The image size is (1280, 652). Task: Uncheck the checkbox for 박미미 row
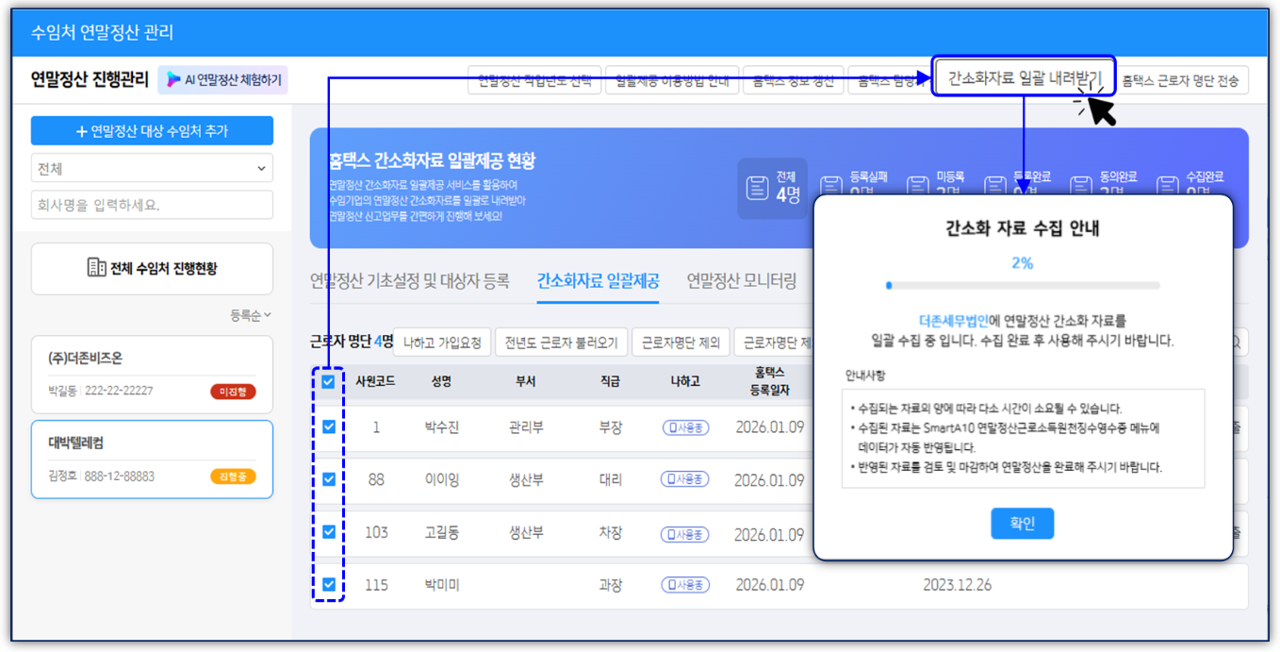[329, 584]
